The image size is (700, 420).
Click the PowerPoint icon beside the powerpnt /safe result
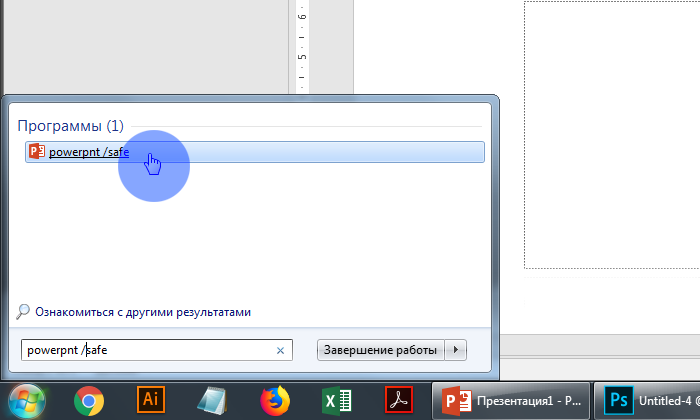[x=37, y=151]
